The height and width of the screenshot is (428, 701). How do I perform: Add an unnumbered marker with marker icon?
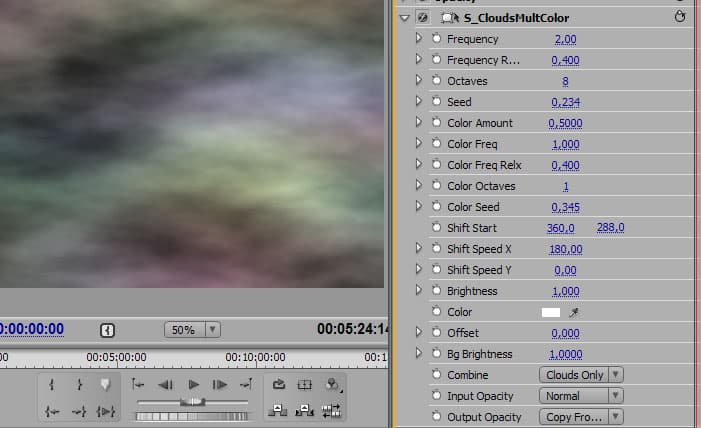tap(105, 385)
